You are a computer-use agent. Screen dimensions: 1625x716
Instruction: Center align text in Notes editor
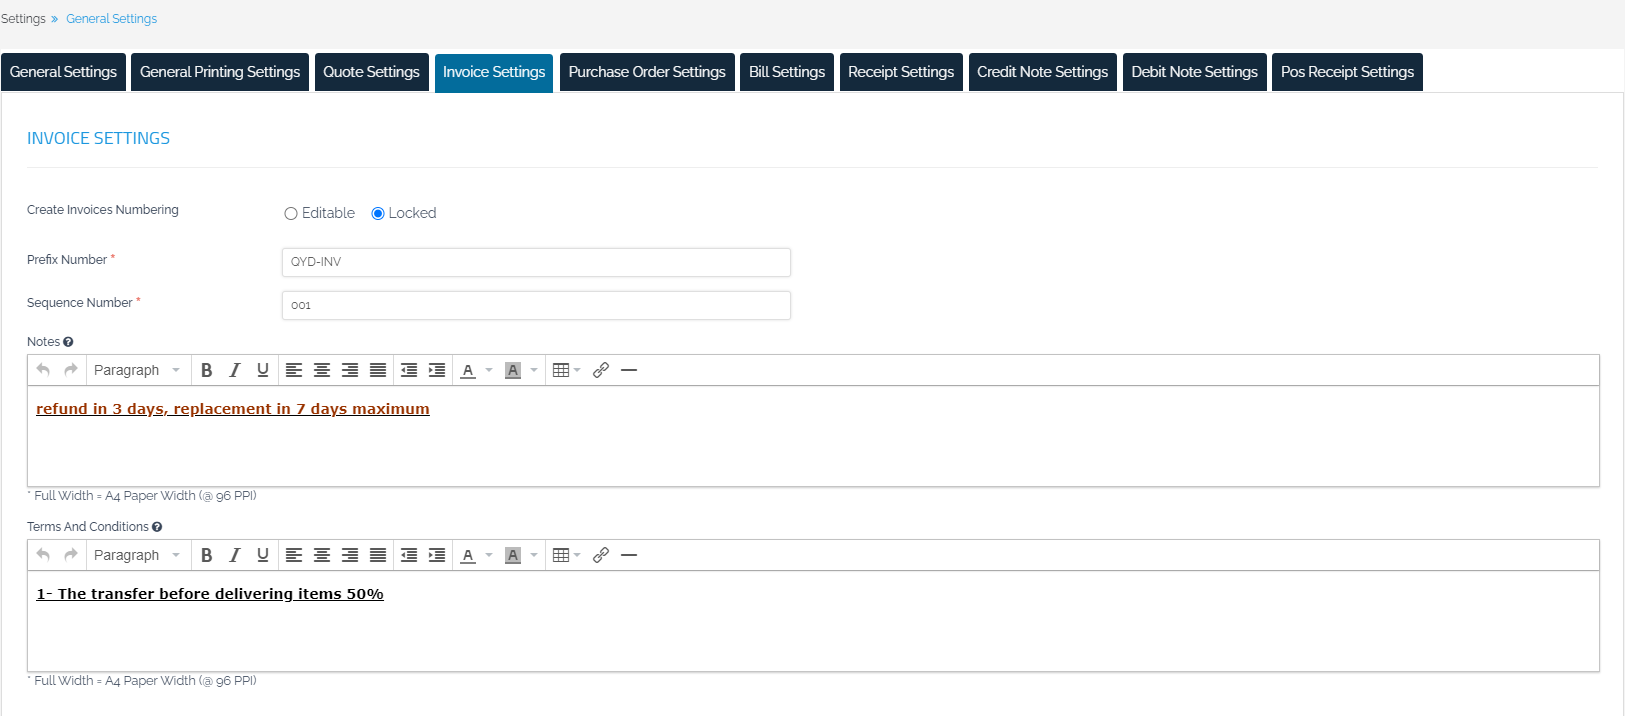point(322,370)
